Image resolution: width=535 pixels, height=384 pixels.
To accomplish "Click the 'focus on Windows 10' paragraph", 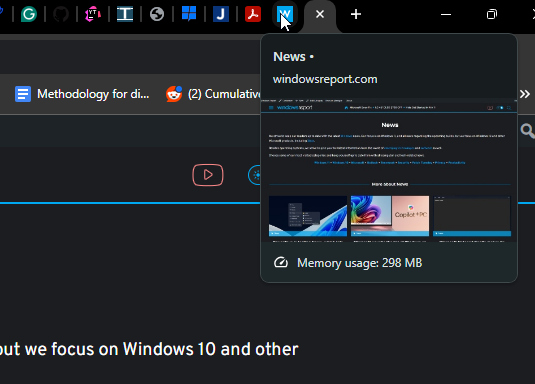I will tap(149, 349).
